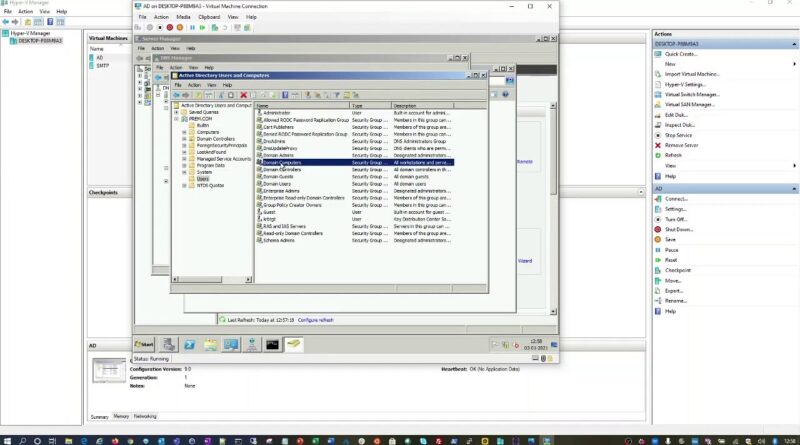Open Command Prompt from the guest taskbar
The image size is (800, 445).
coord(272,345)
